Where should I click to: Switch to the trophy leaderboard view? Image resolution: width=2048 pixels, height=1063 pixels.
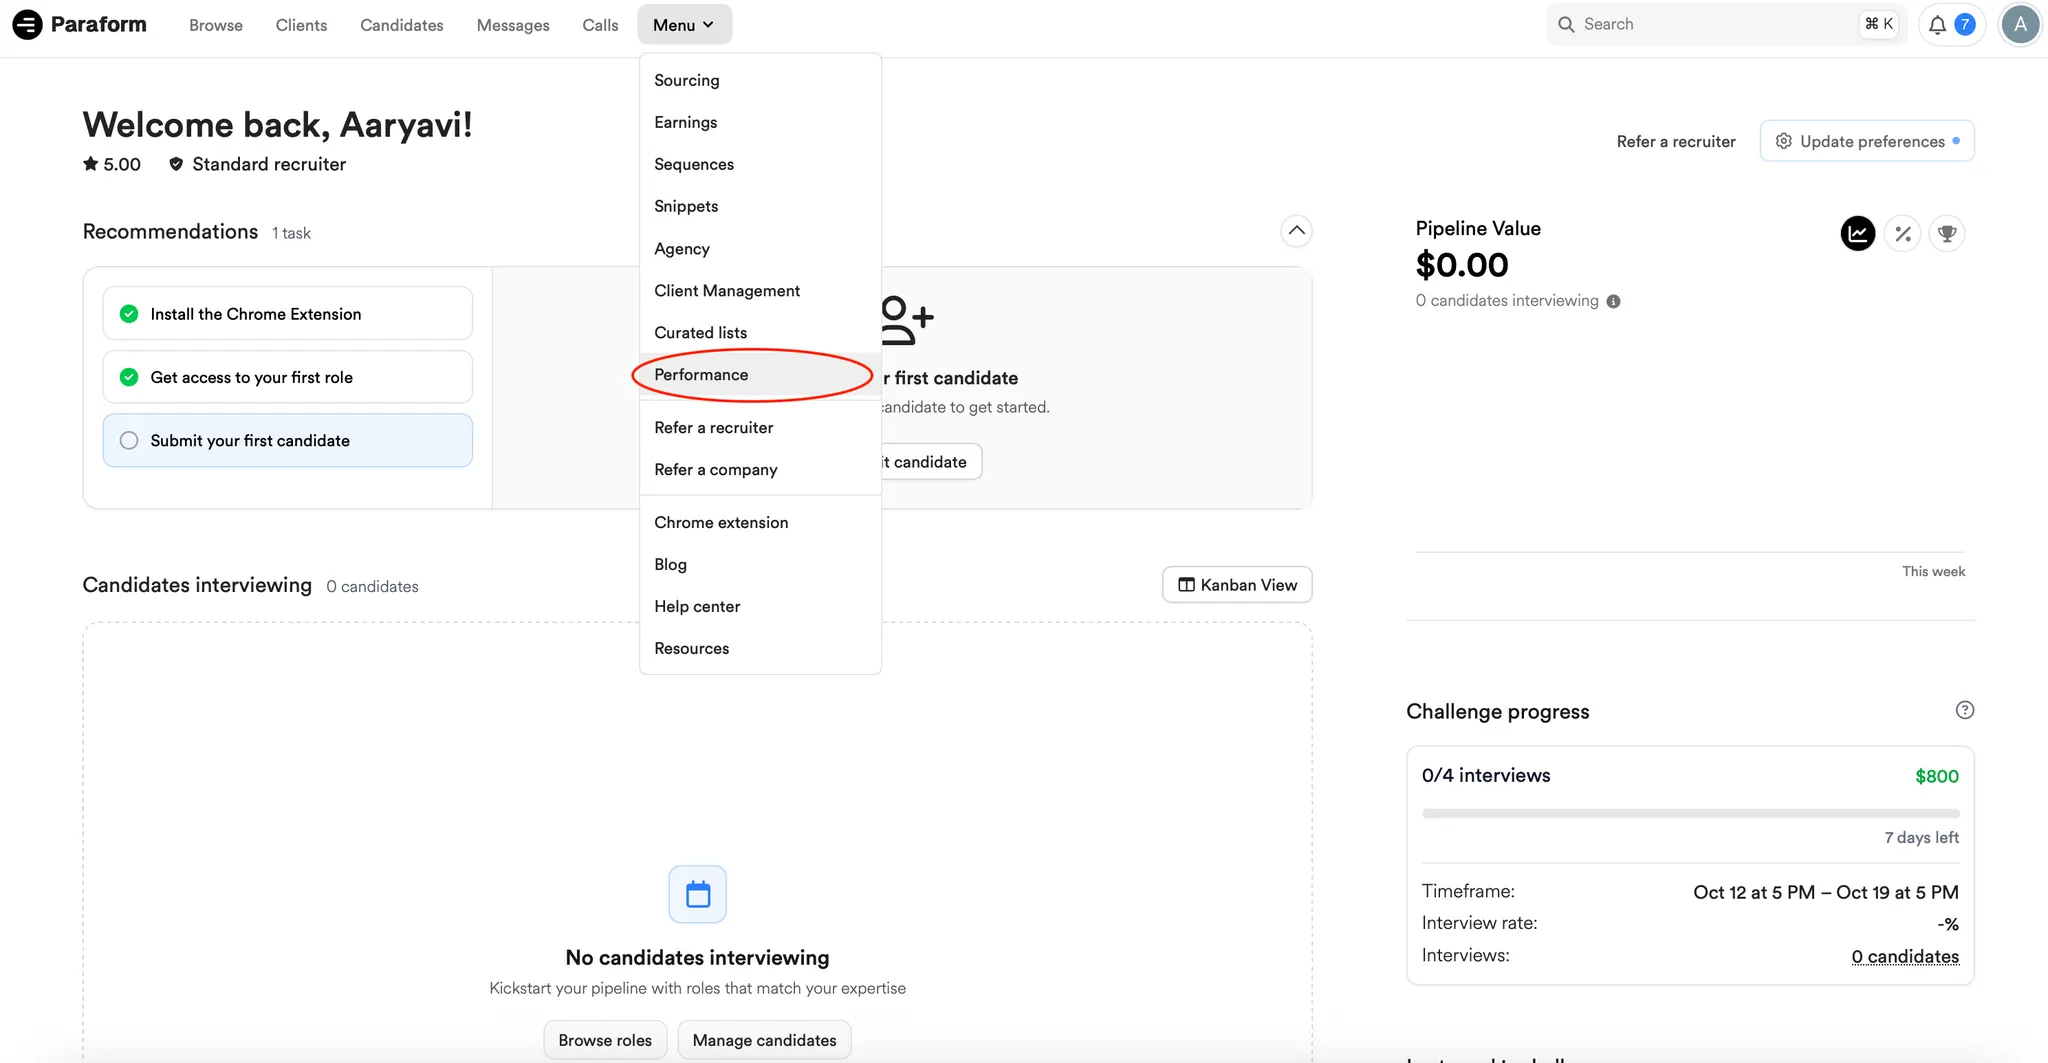(x=1947, y=233)
